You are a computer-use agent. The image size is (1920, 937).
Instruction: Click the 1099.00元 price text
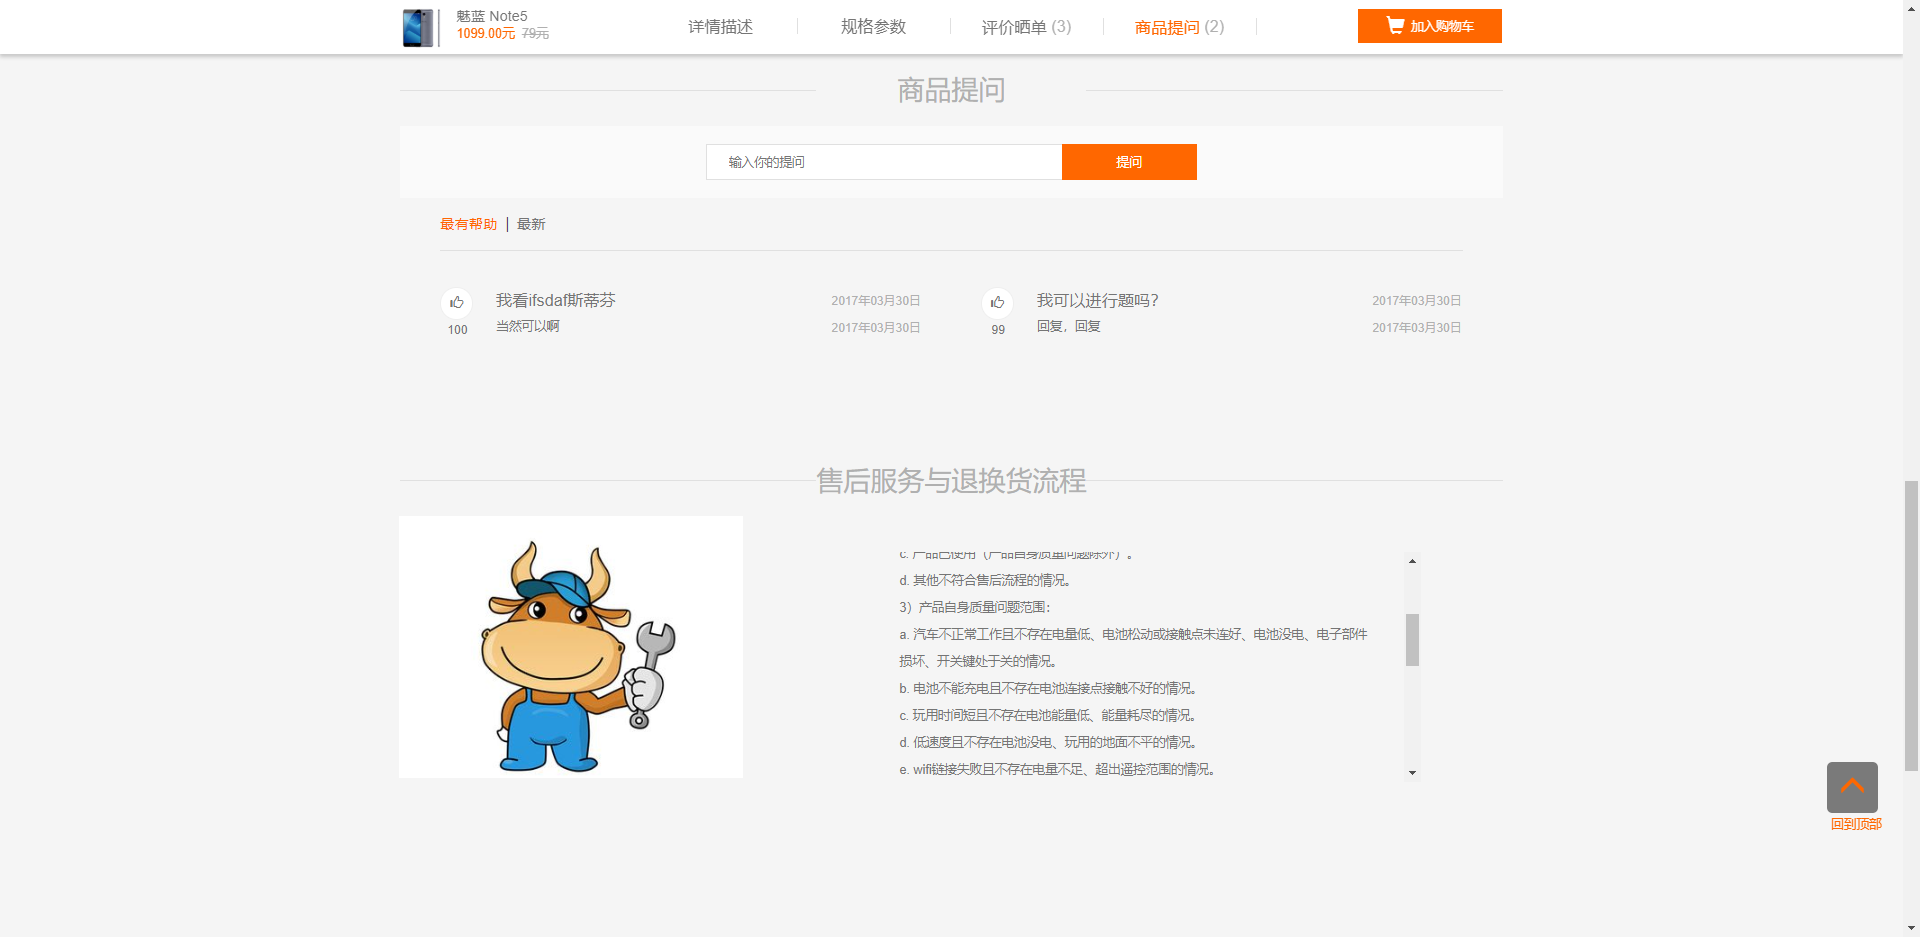point(486,34)
